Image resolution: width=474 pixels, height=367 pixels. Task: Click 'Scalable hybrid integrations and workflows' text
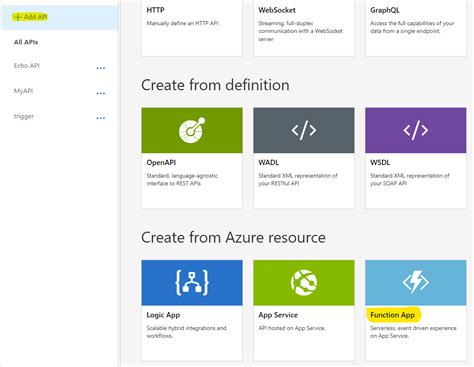point(186,332)
